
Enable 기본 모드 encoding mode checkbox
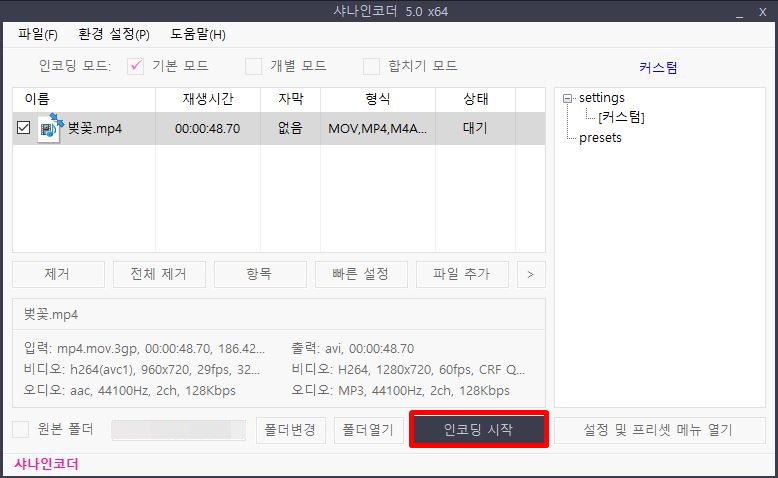135,66
